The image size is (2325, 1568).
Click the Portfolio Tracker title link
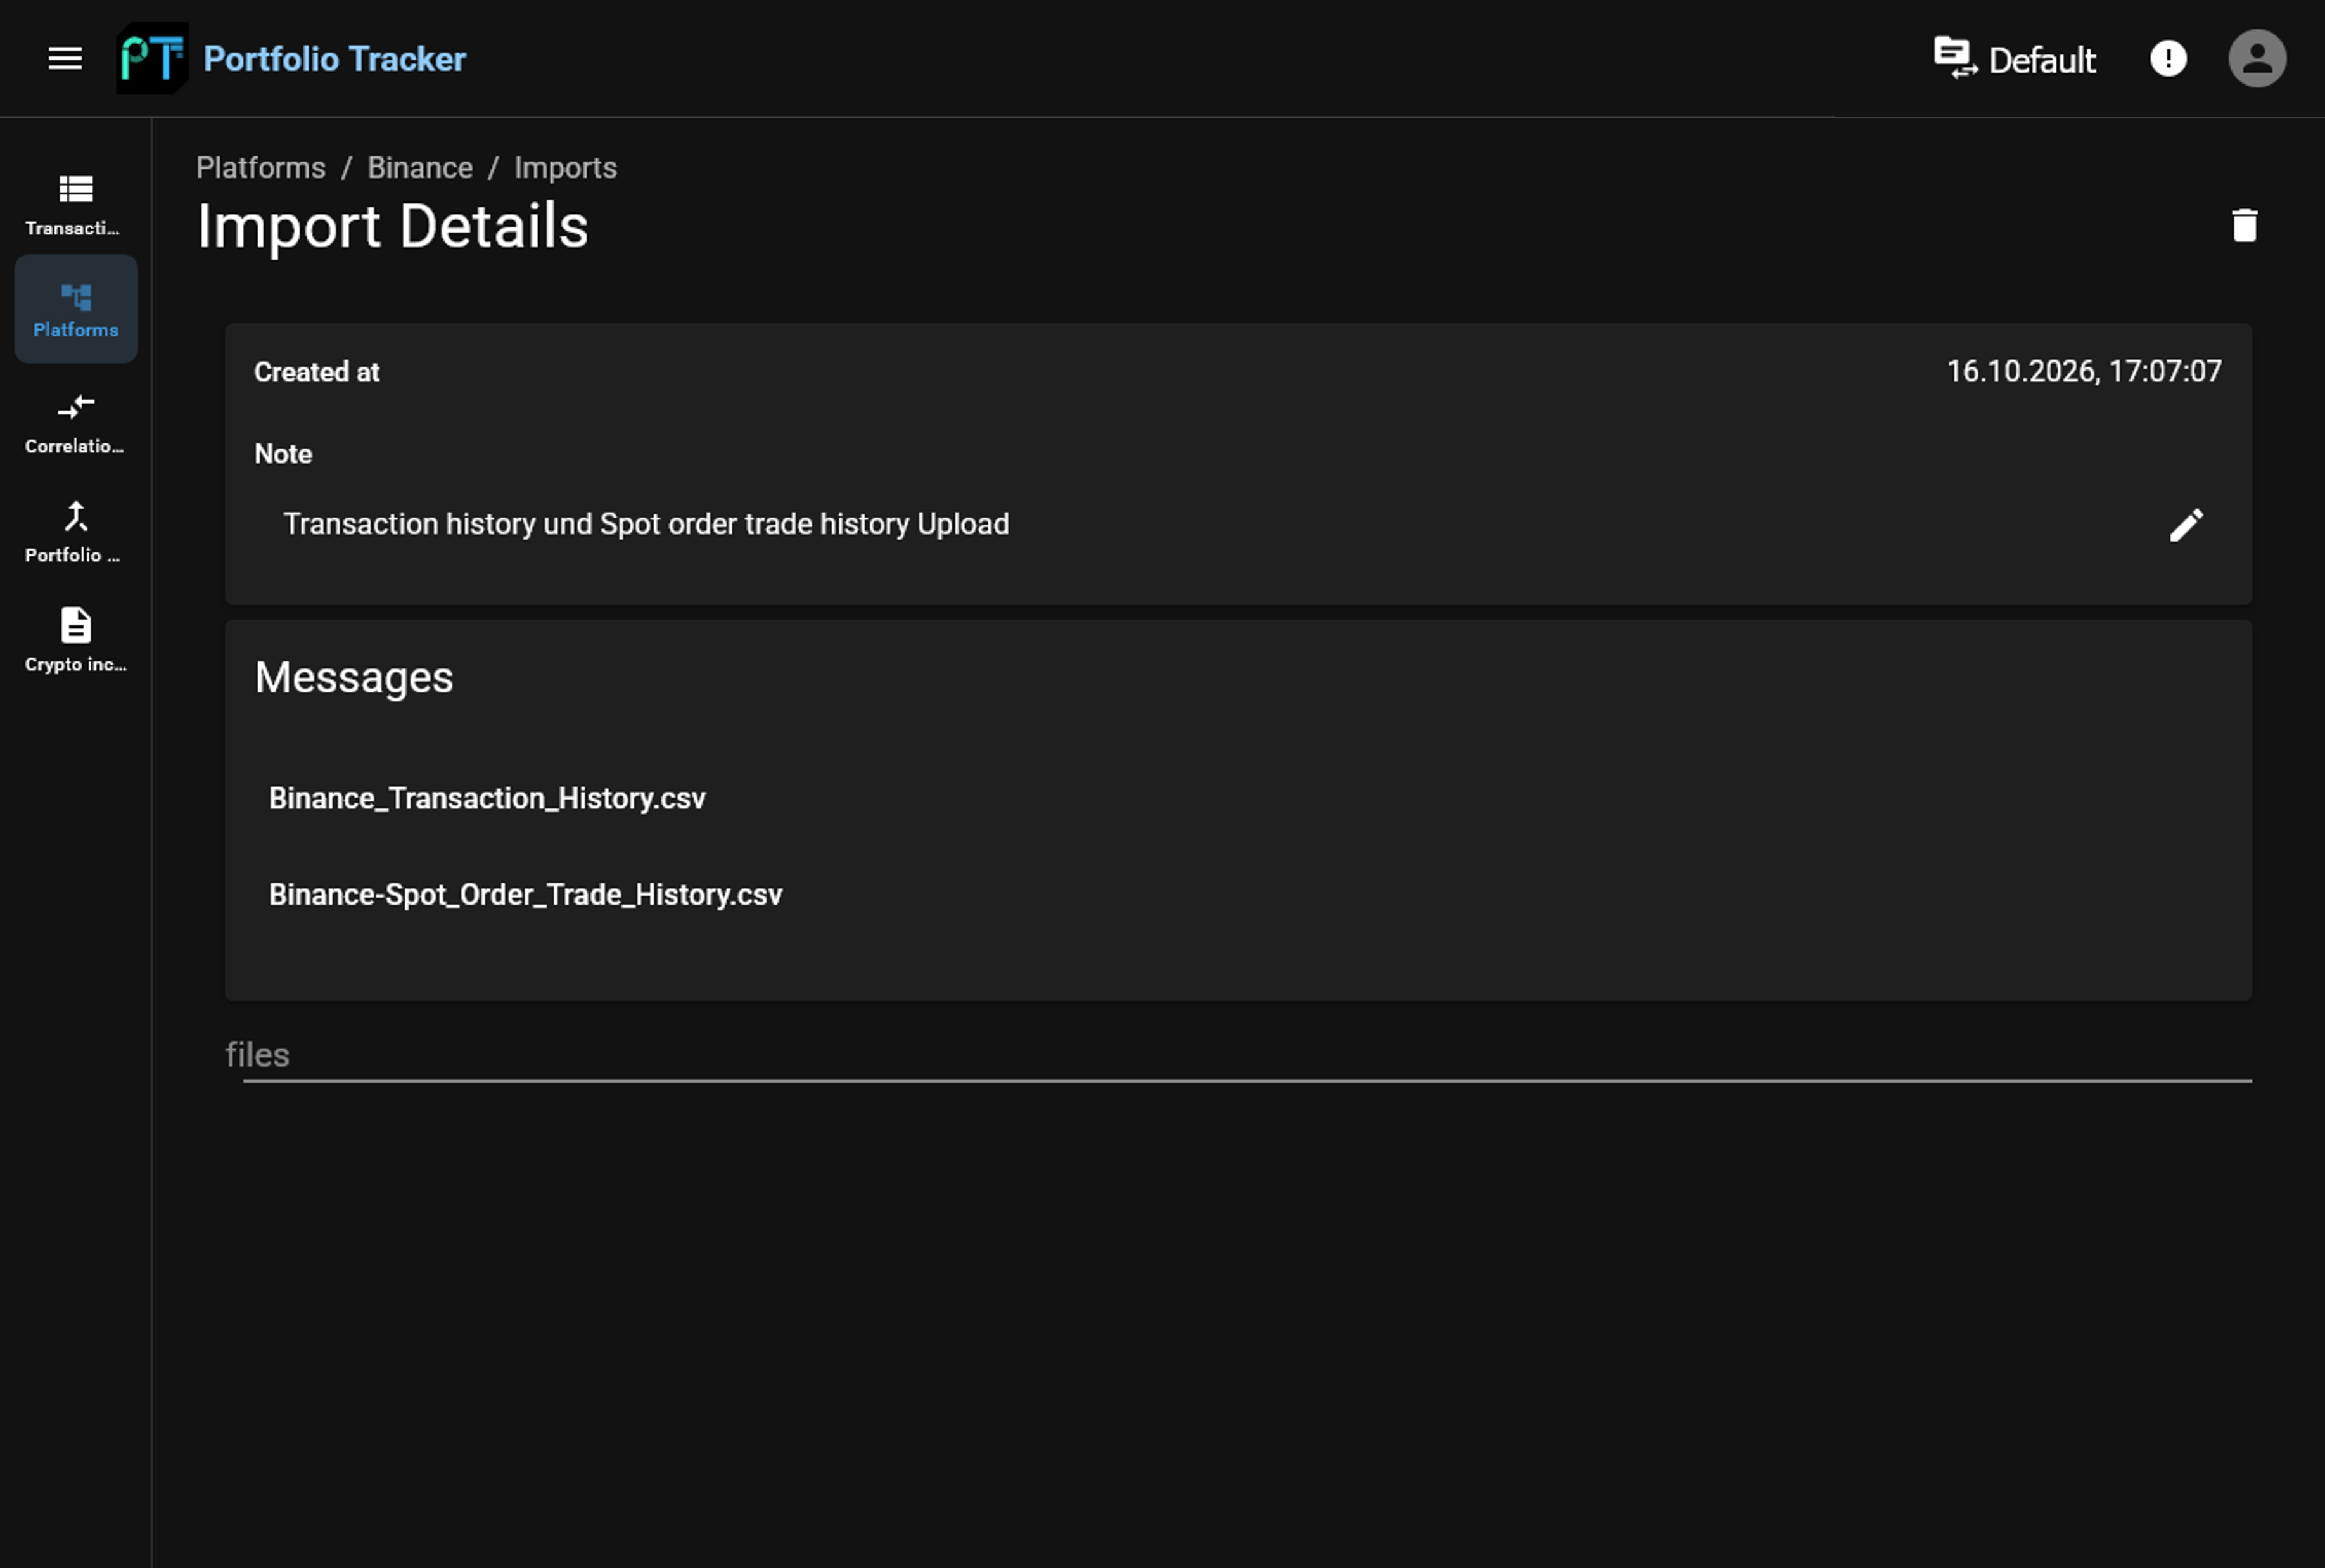click(334, 59)
